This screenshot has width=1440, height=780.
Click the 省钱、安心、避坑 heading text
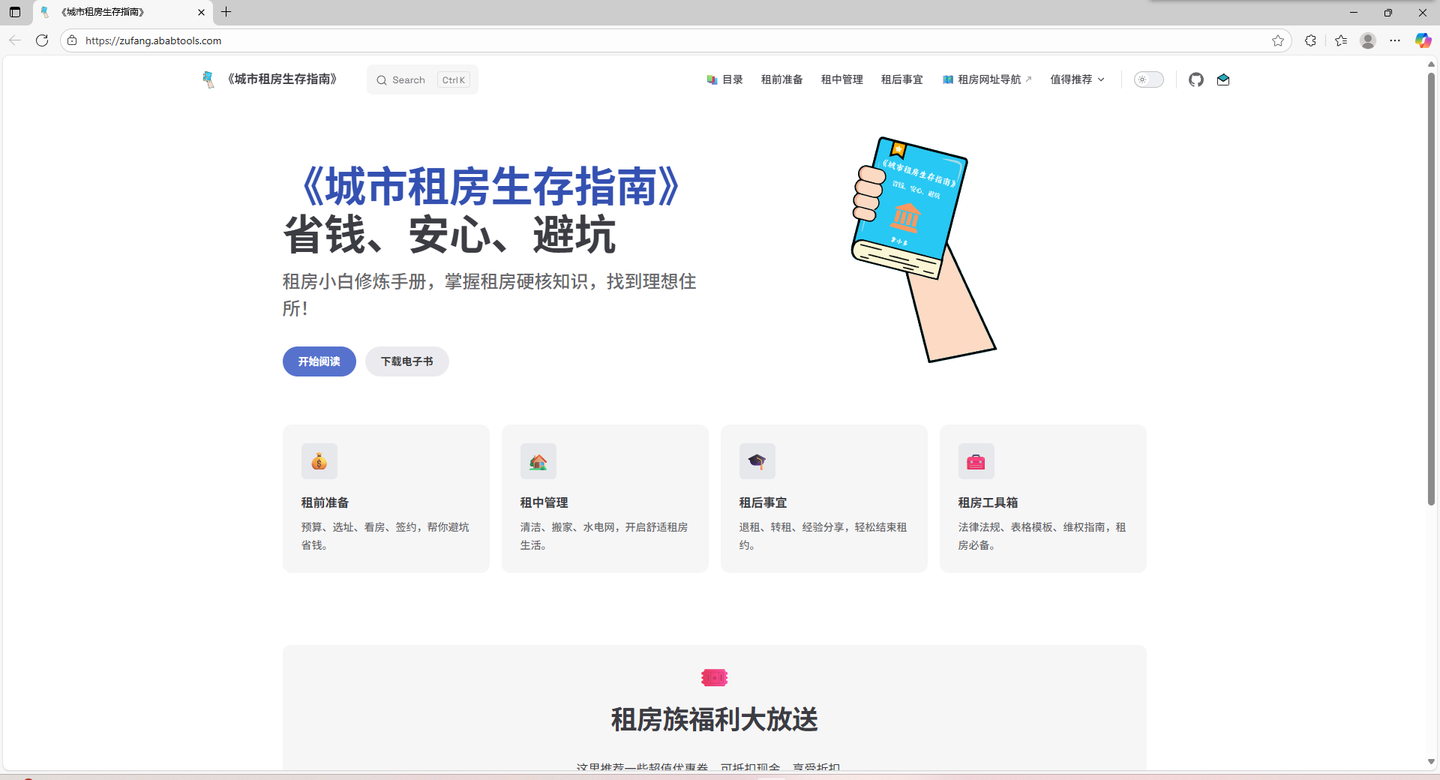pos(449,235)
